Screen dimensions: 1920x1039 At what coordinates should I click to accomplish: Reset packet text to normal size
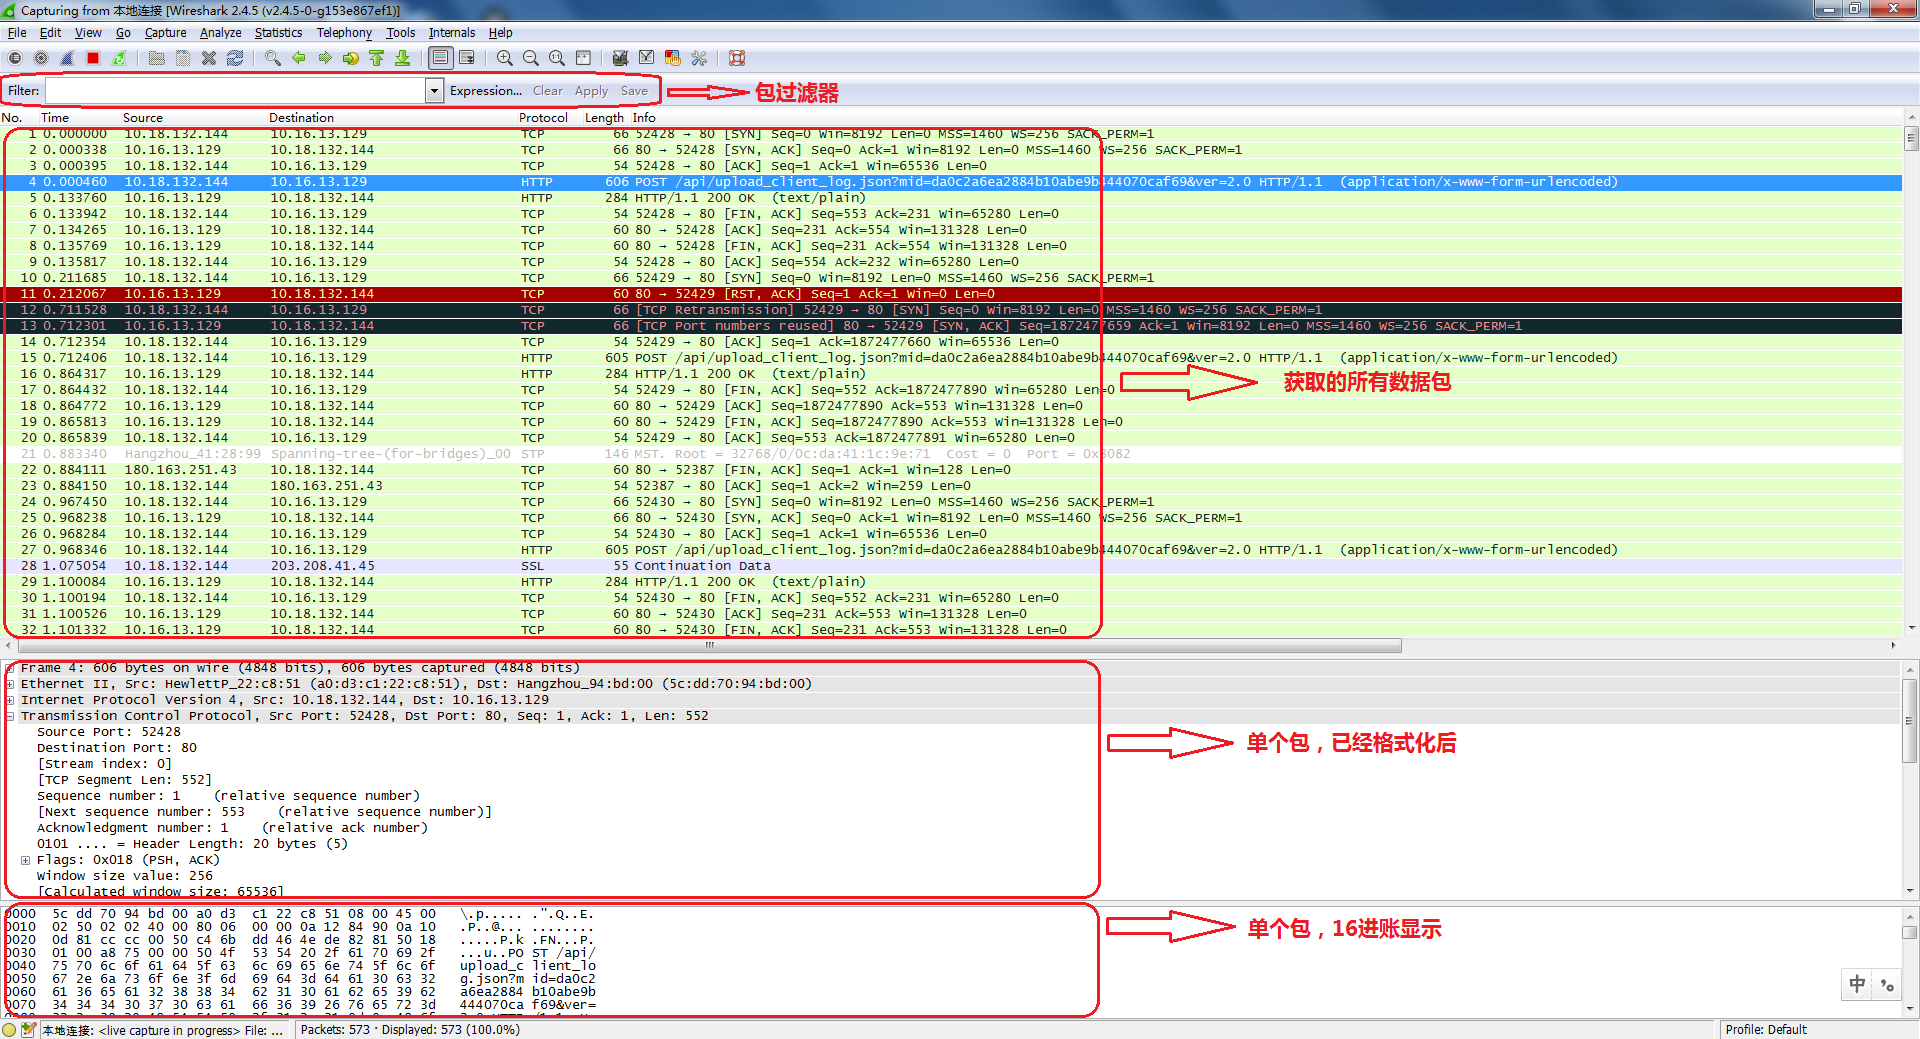pos(557,58)
